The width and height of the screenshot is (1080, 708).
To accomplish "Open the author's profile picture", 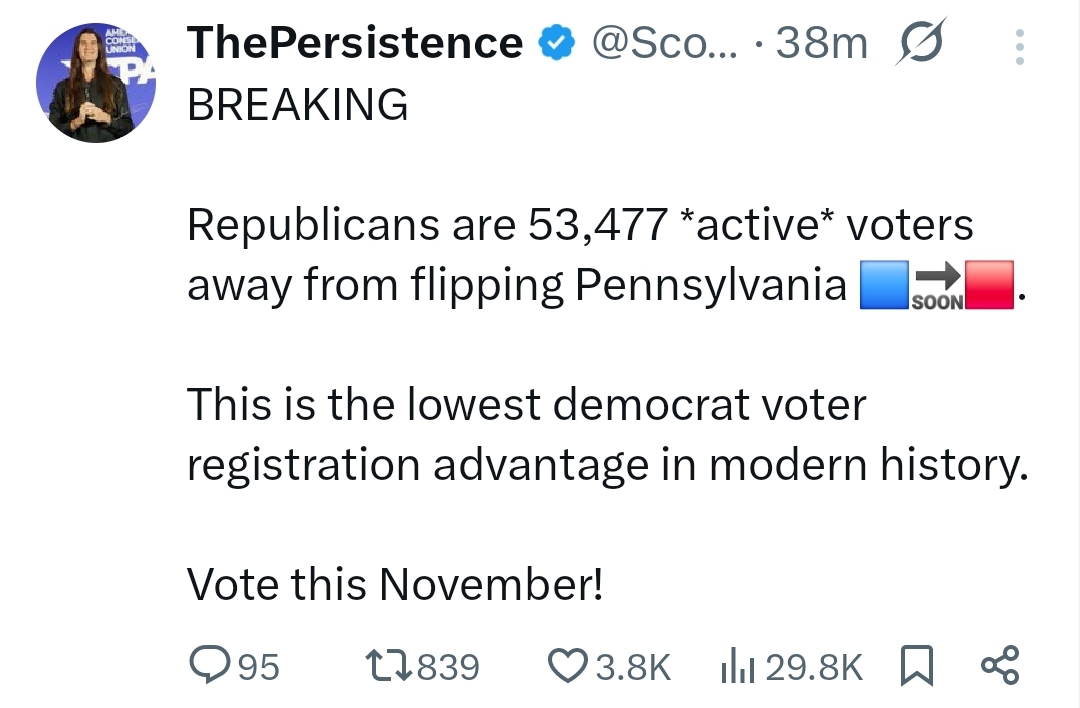I will (96, 83).
